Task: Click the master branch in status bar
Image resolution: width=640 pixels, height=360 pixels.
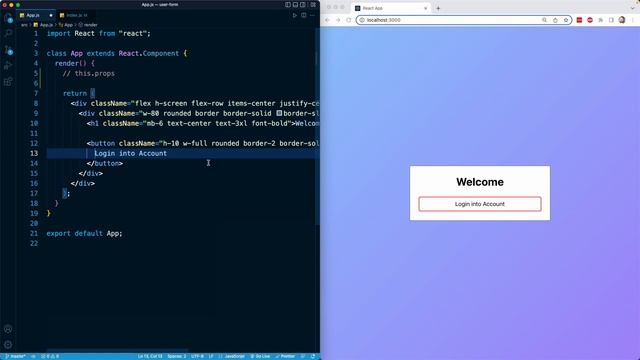Action: click(16, 356)
